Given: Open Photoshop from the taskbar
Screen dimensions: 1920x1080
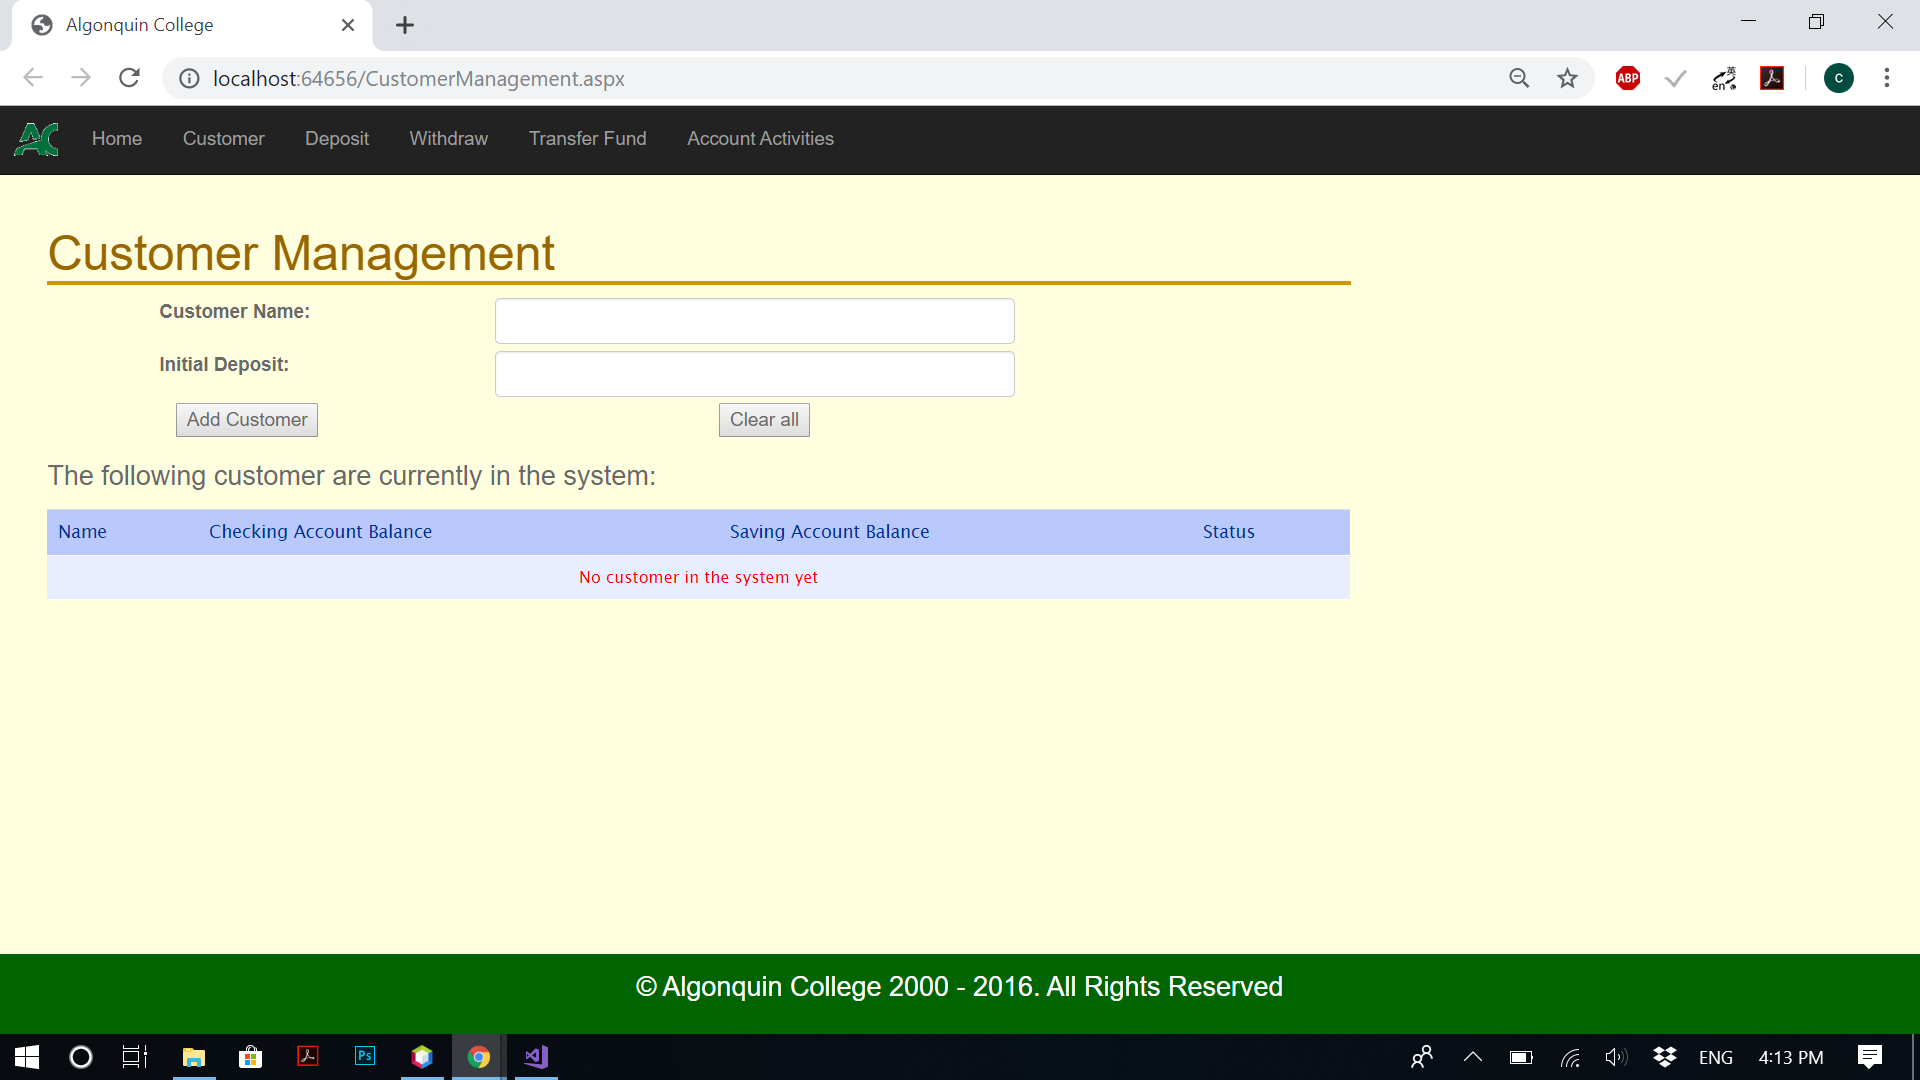Looking at the screenshot, I should [x=365, y=1057].
